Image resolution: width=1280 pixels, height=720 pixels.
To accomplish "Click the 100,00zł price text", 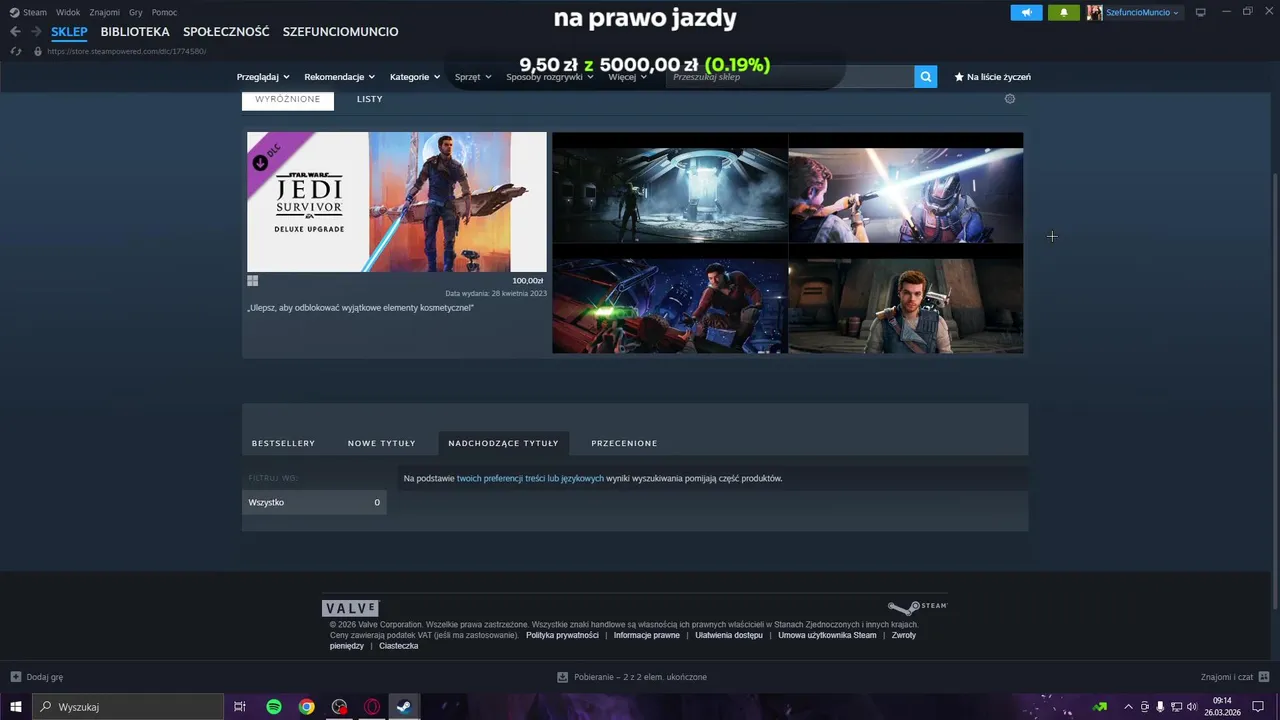I will tap(527, 281).
